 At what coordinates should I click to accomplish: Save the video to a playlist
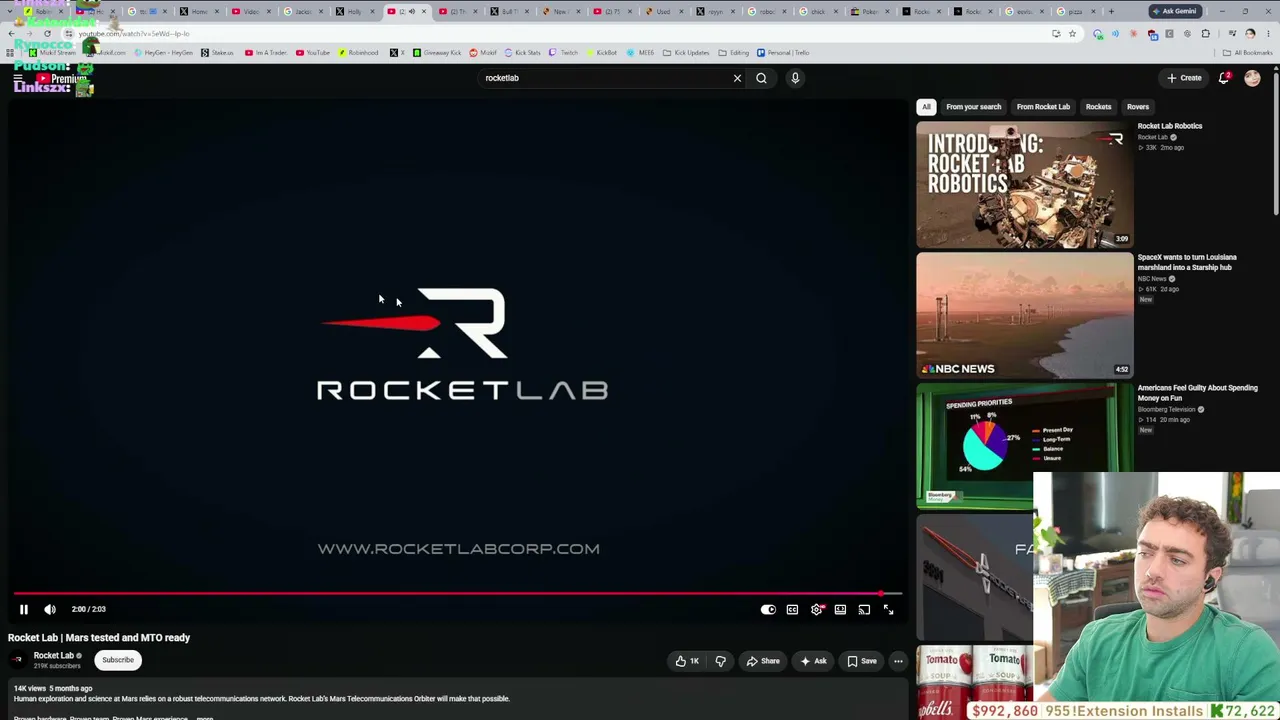pos(862,661)
